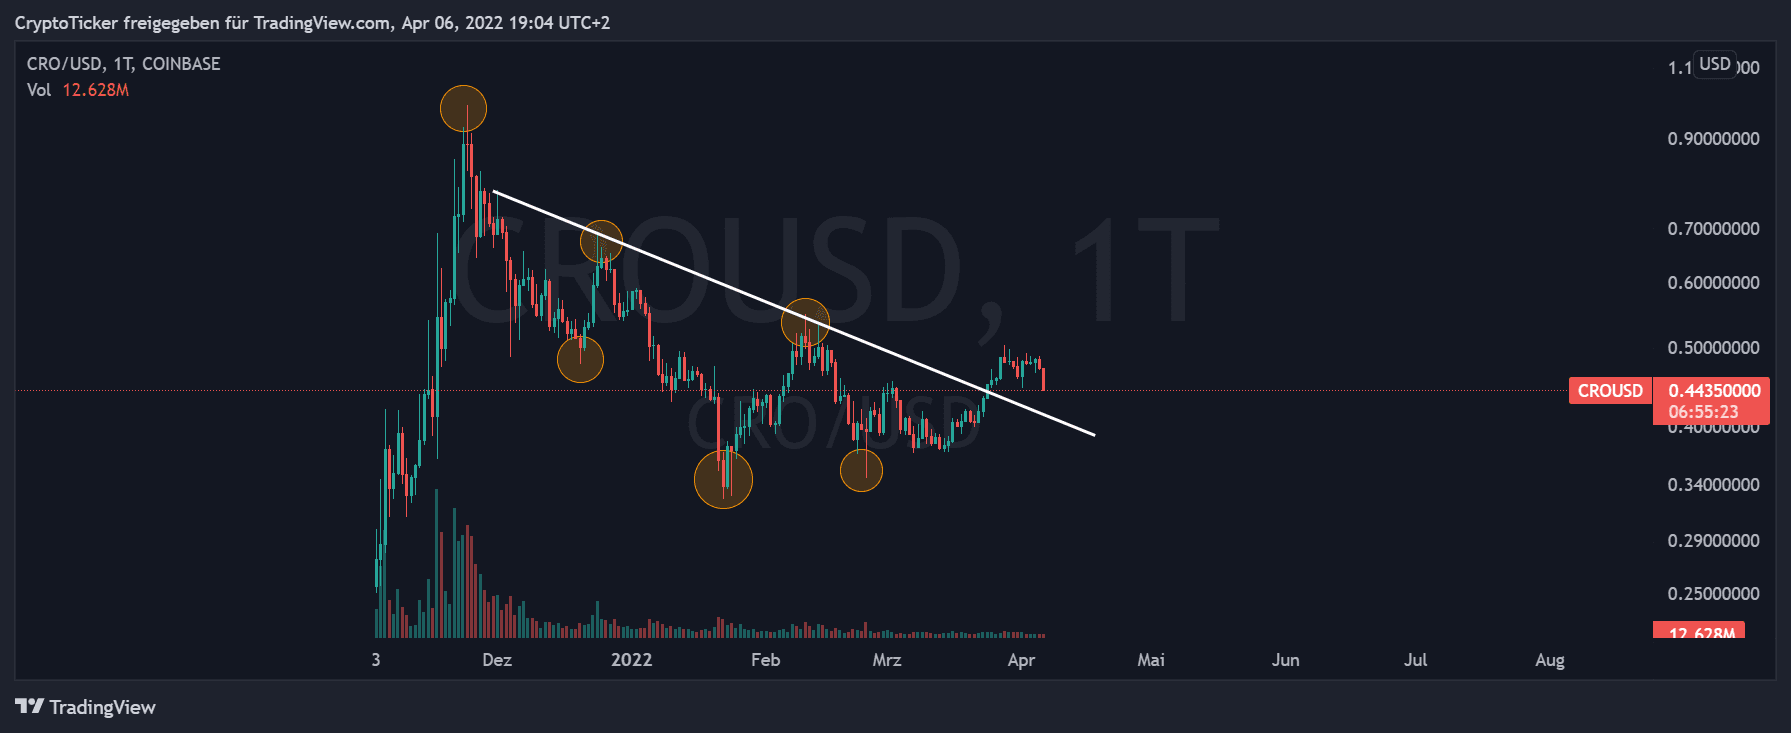Select the orange circle on the trendline in February
Screen dimensions: 1791x733
(805, 322)
